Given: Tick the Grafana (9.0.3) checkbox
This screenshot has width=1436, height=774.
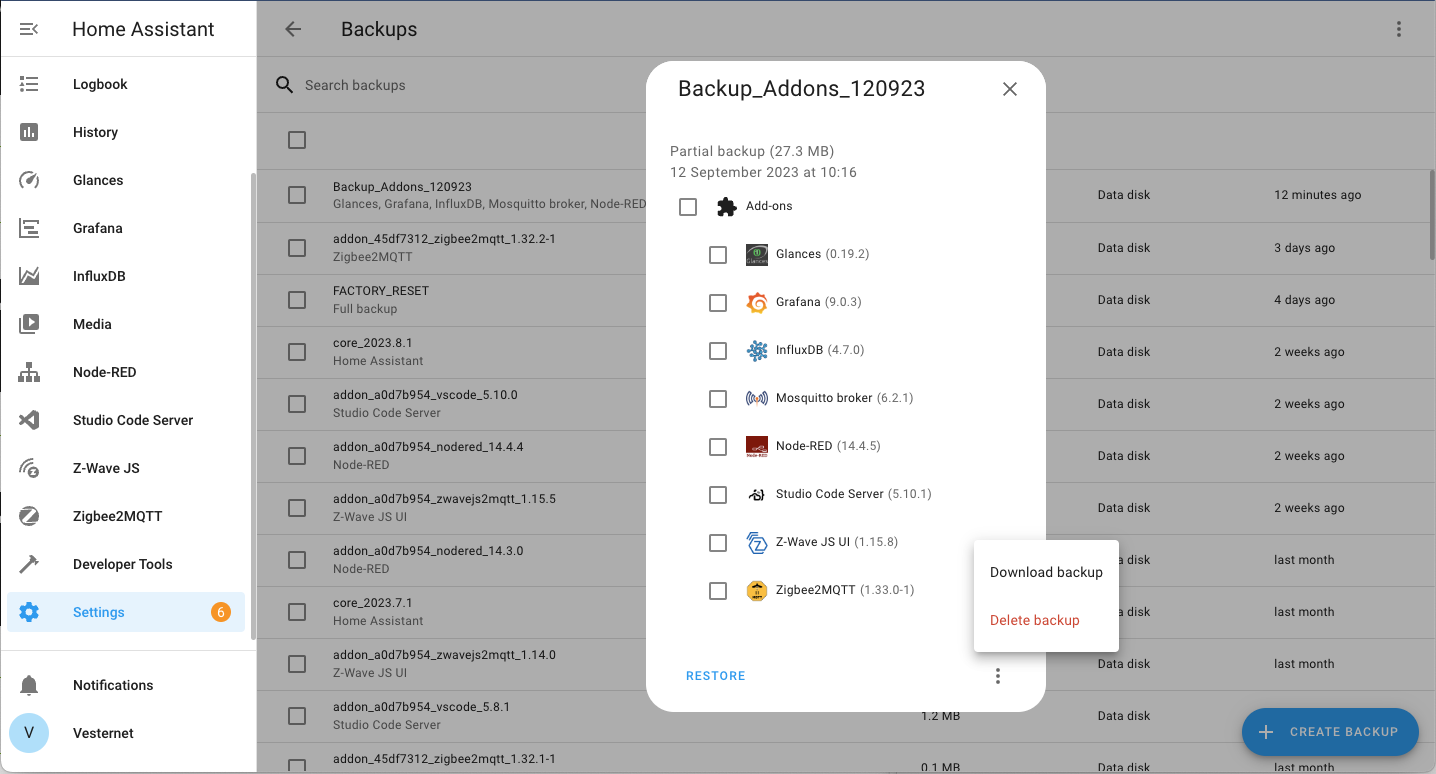Looking at the screenshot, I should coord(718,303).
